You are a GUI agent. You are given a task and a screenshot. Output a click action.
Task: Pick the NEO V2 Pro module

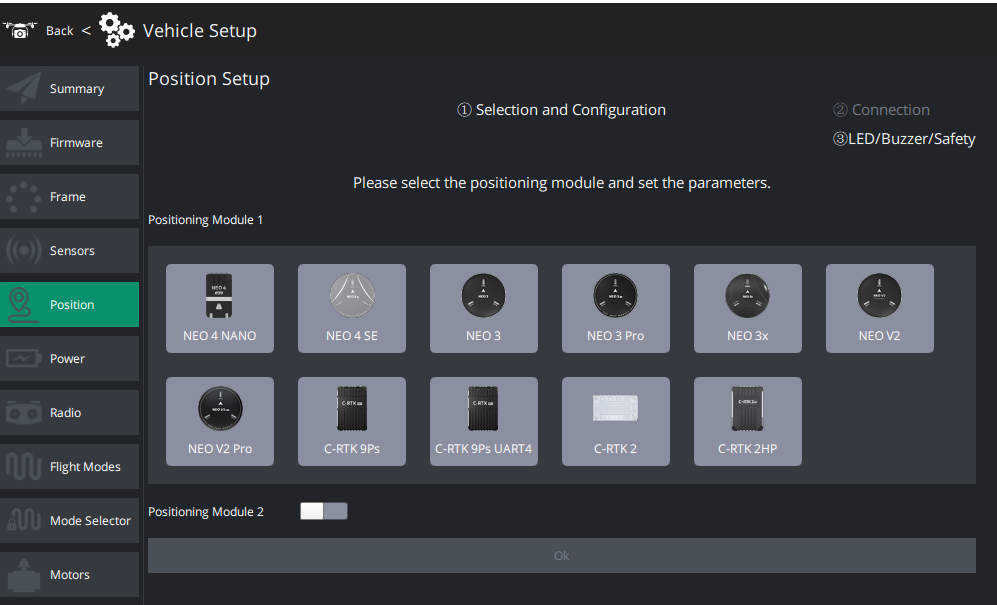point(219,421)
